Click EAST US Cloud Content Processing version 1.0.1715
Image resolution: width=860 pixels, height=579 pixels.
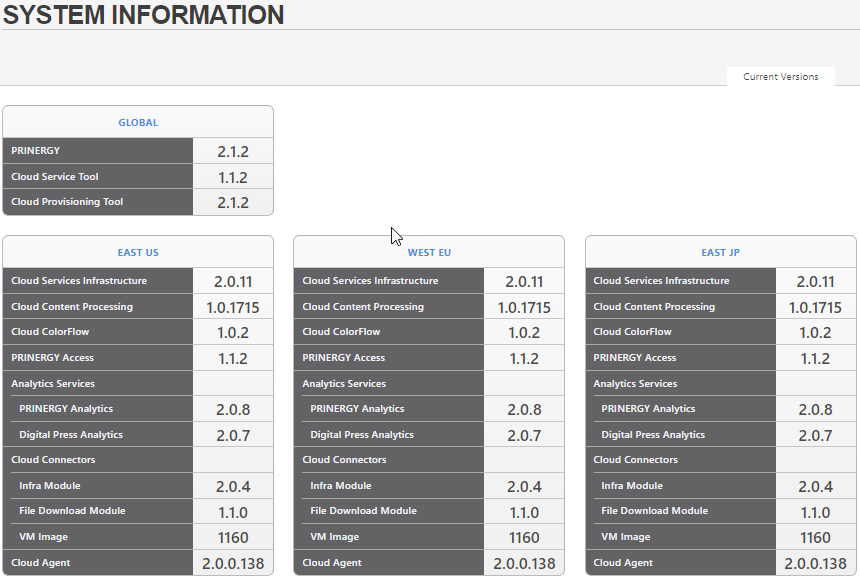pyautogui.click(x=233, y=308)
